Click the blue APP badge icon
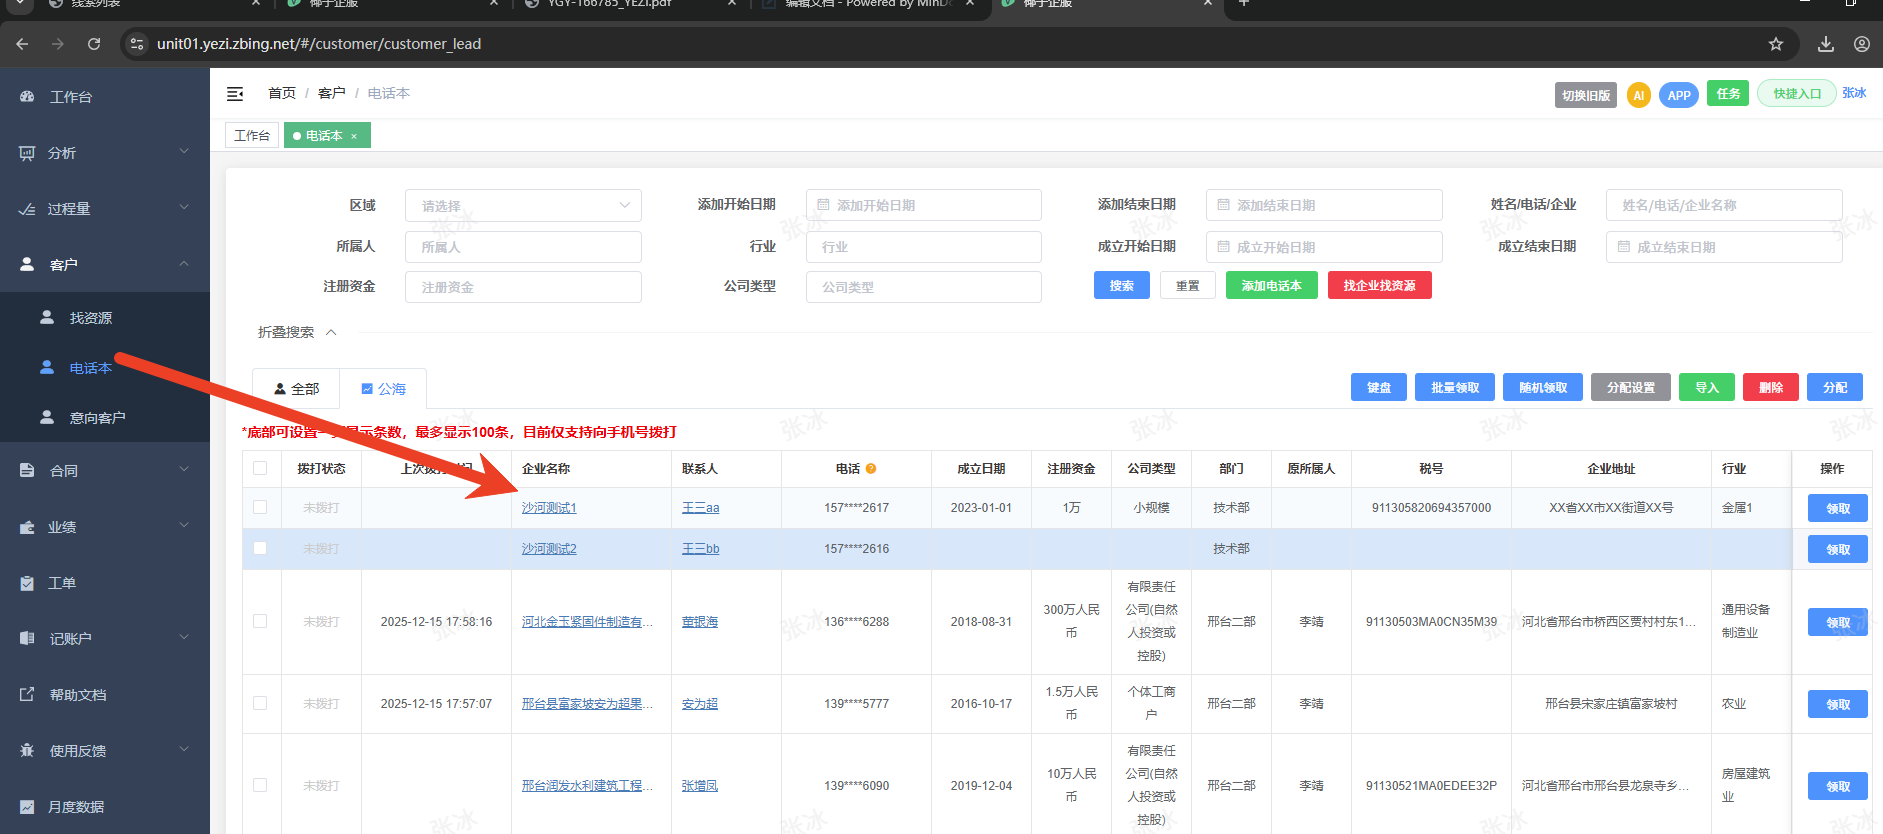 click(x=1679, y=95)
